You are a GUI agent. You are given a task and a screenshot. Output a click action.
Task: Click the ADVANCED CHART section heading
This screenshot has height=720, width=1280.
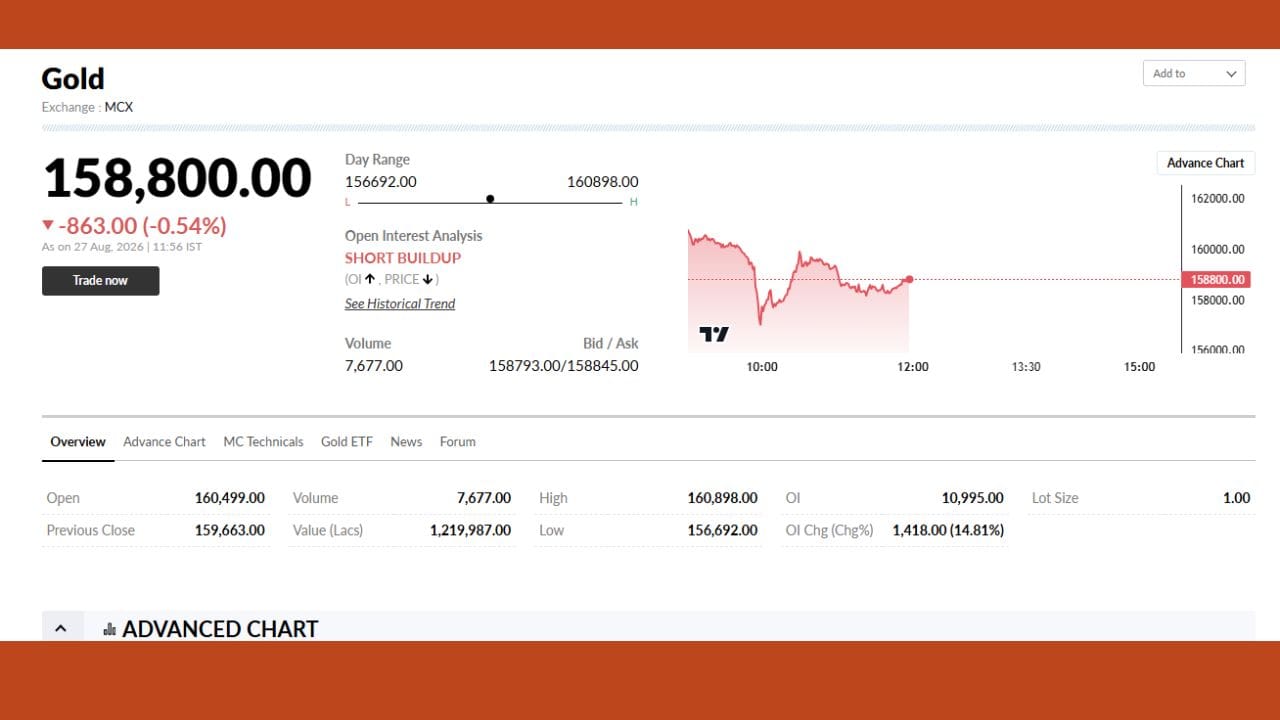tap(220, 629)
